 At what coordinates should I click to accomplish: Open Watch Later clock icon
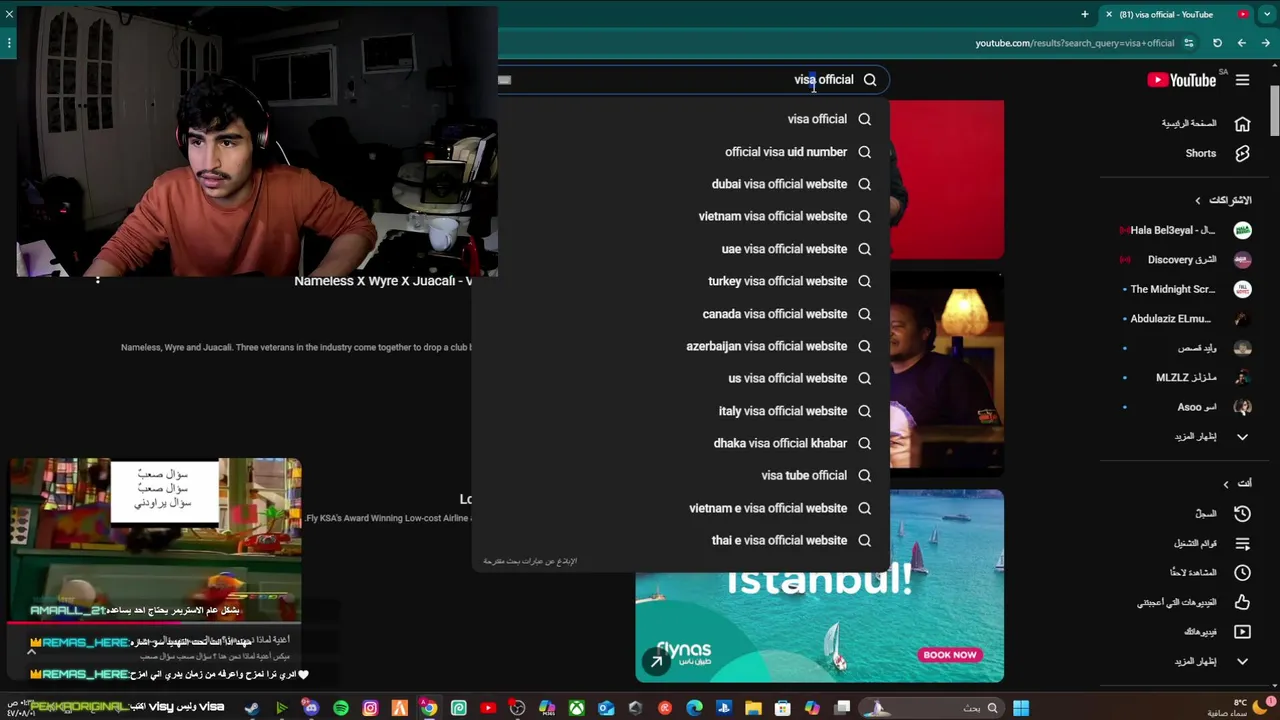(x=1242, y=573)
